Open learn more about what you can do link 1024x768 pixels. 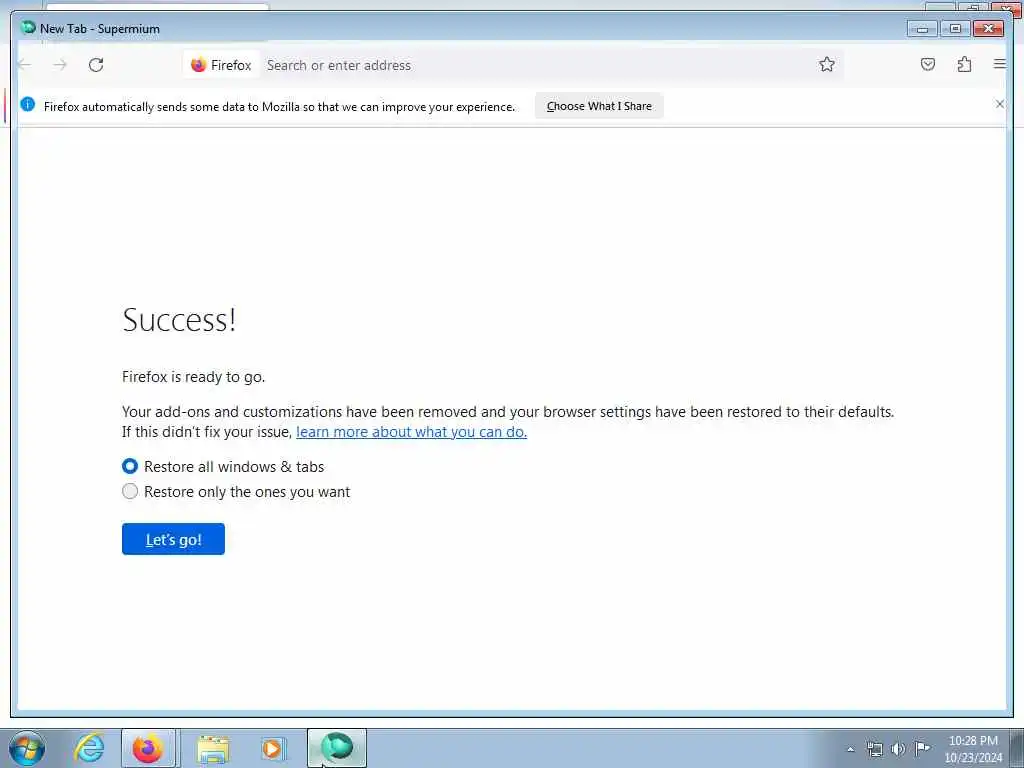411,432
